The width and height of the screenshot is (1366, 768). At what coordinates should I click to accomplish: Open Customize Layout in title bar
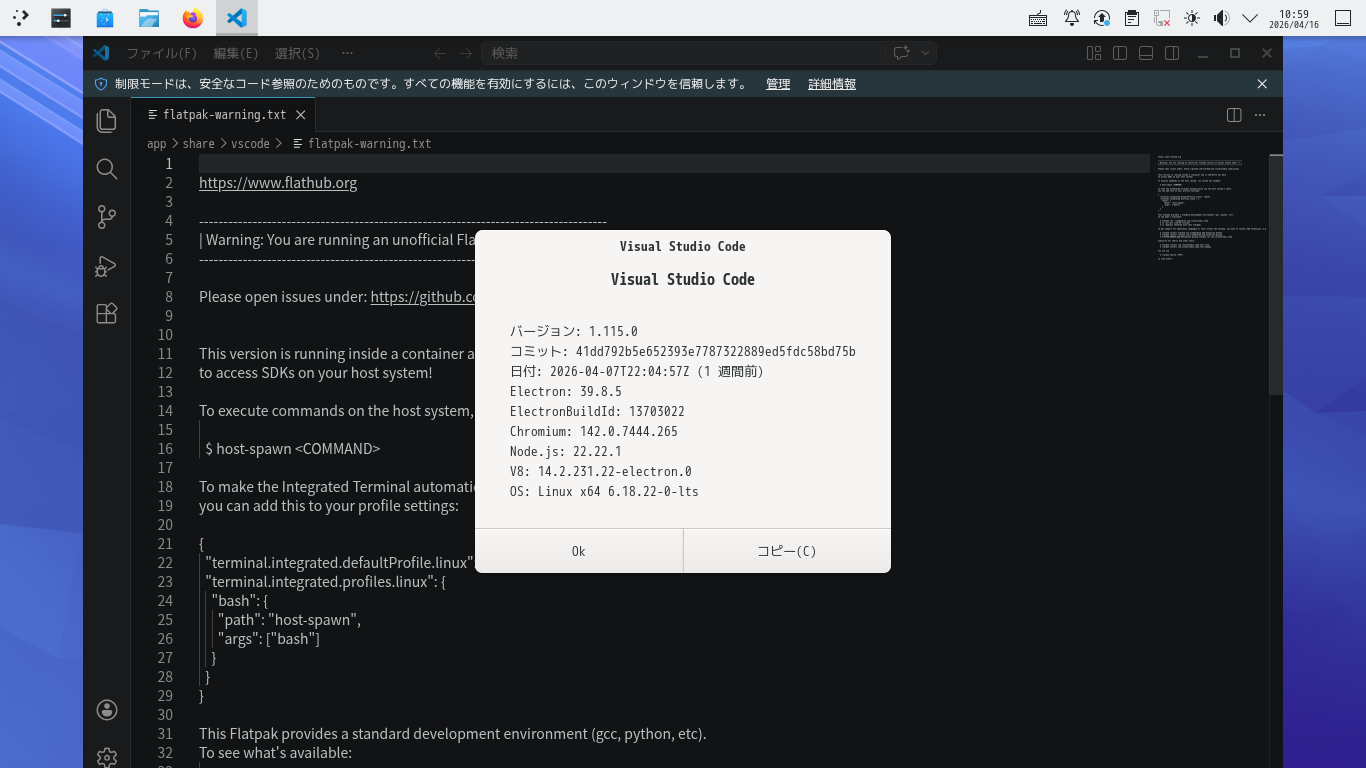pos(1094,53)
